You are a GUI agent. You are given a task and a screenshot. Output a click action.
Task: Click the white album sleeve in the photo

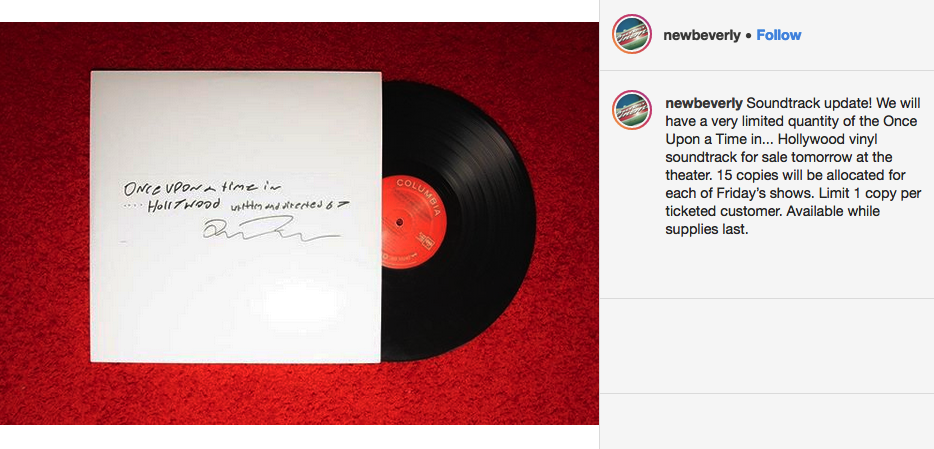pos(236,217)
